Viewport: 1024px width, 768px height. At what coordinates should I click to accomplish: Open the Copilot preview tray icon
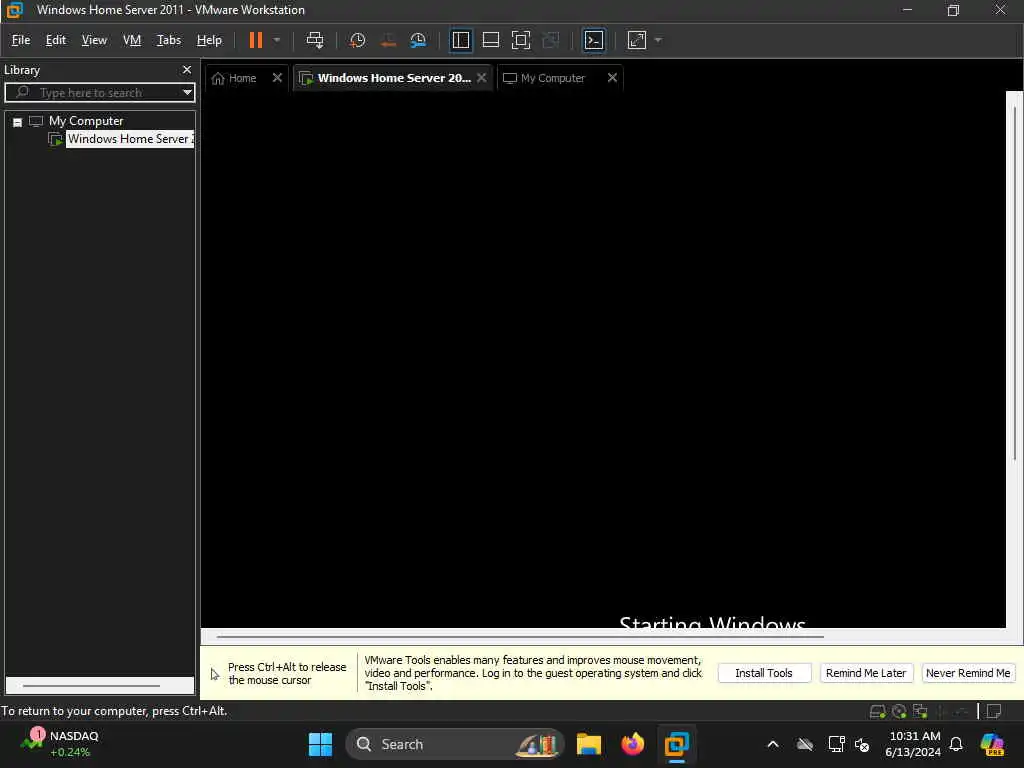tap(992, 744)
